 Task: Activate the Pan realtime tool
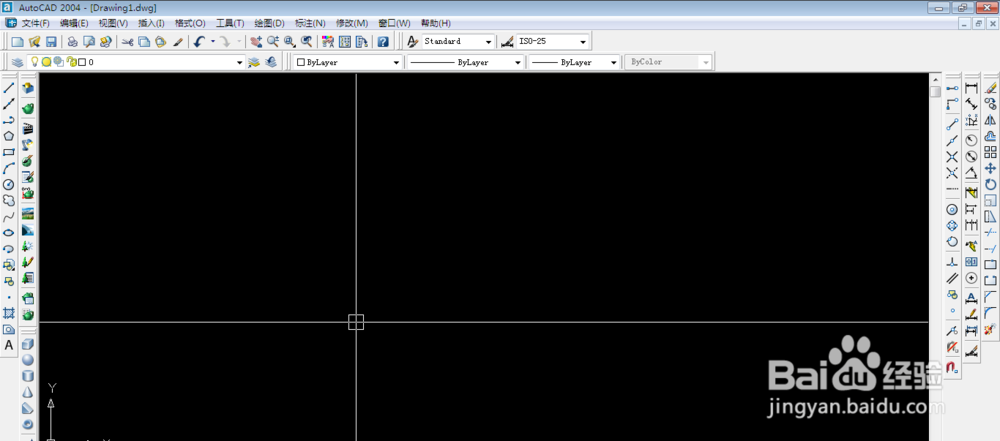click(x=256, y=41)
